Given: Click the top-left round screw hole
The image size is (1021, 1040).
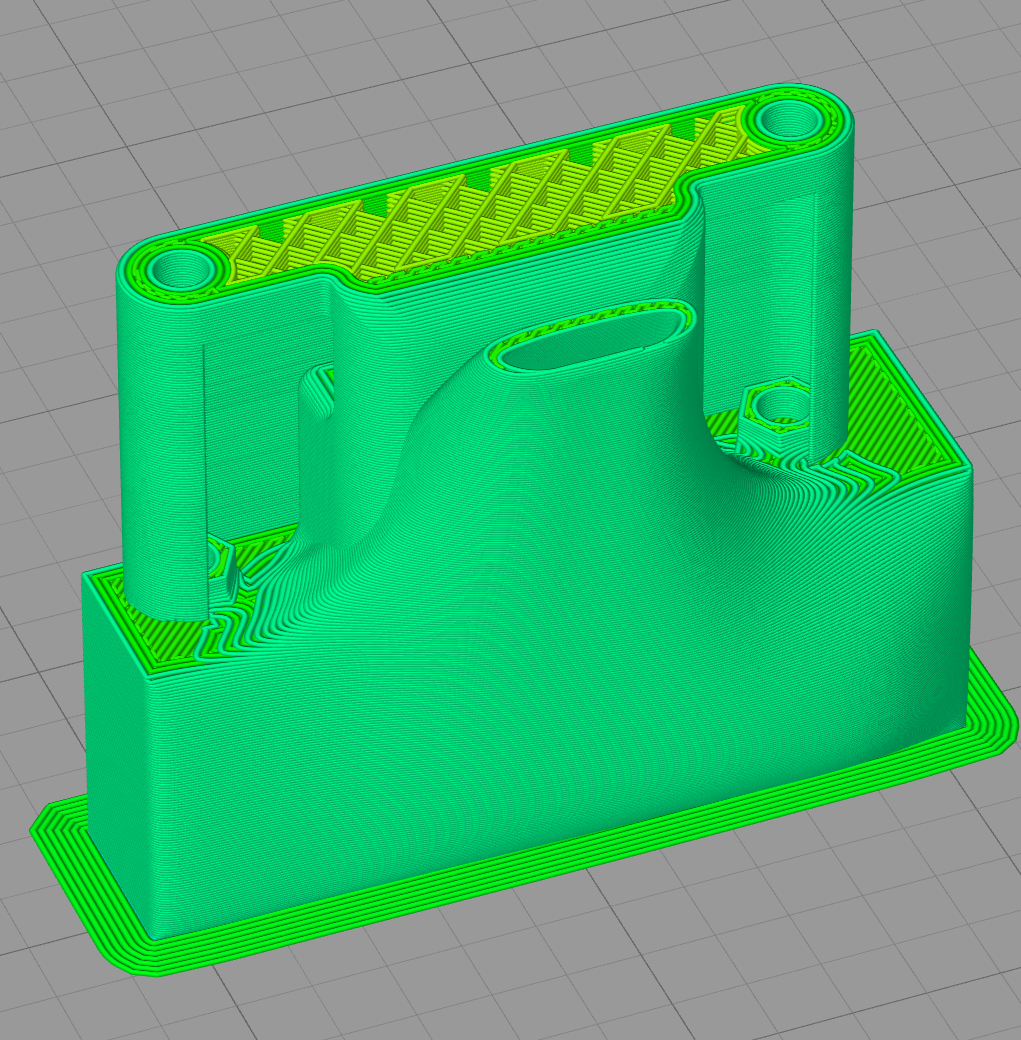Looking at the screenshot, I should 183,269.
